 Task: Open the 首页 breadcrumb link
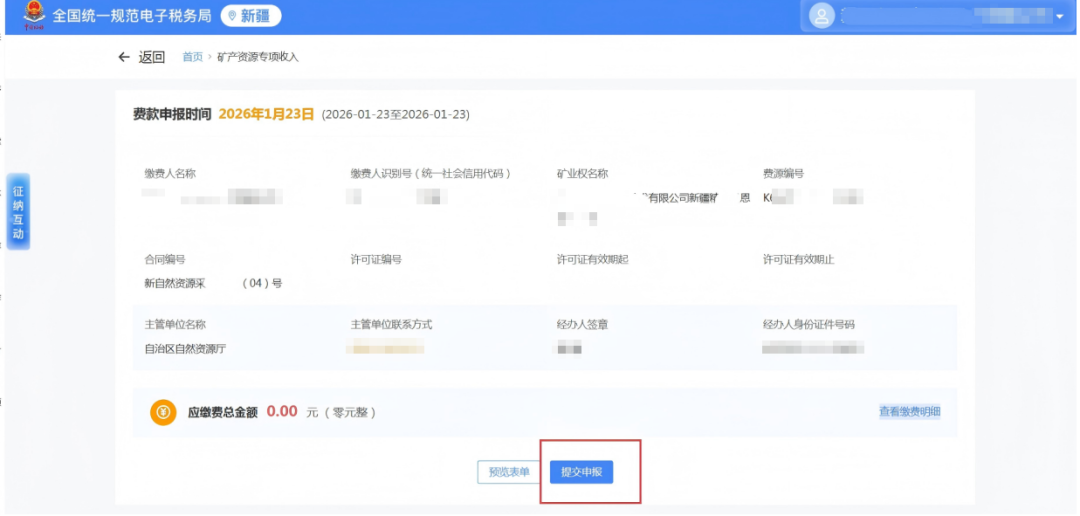pos(192,57)
